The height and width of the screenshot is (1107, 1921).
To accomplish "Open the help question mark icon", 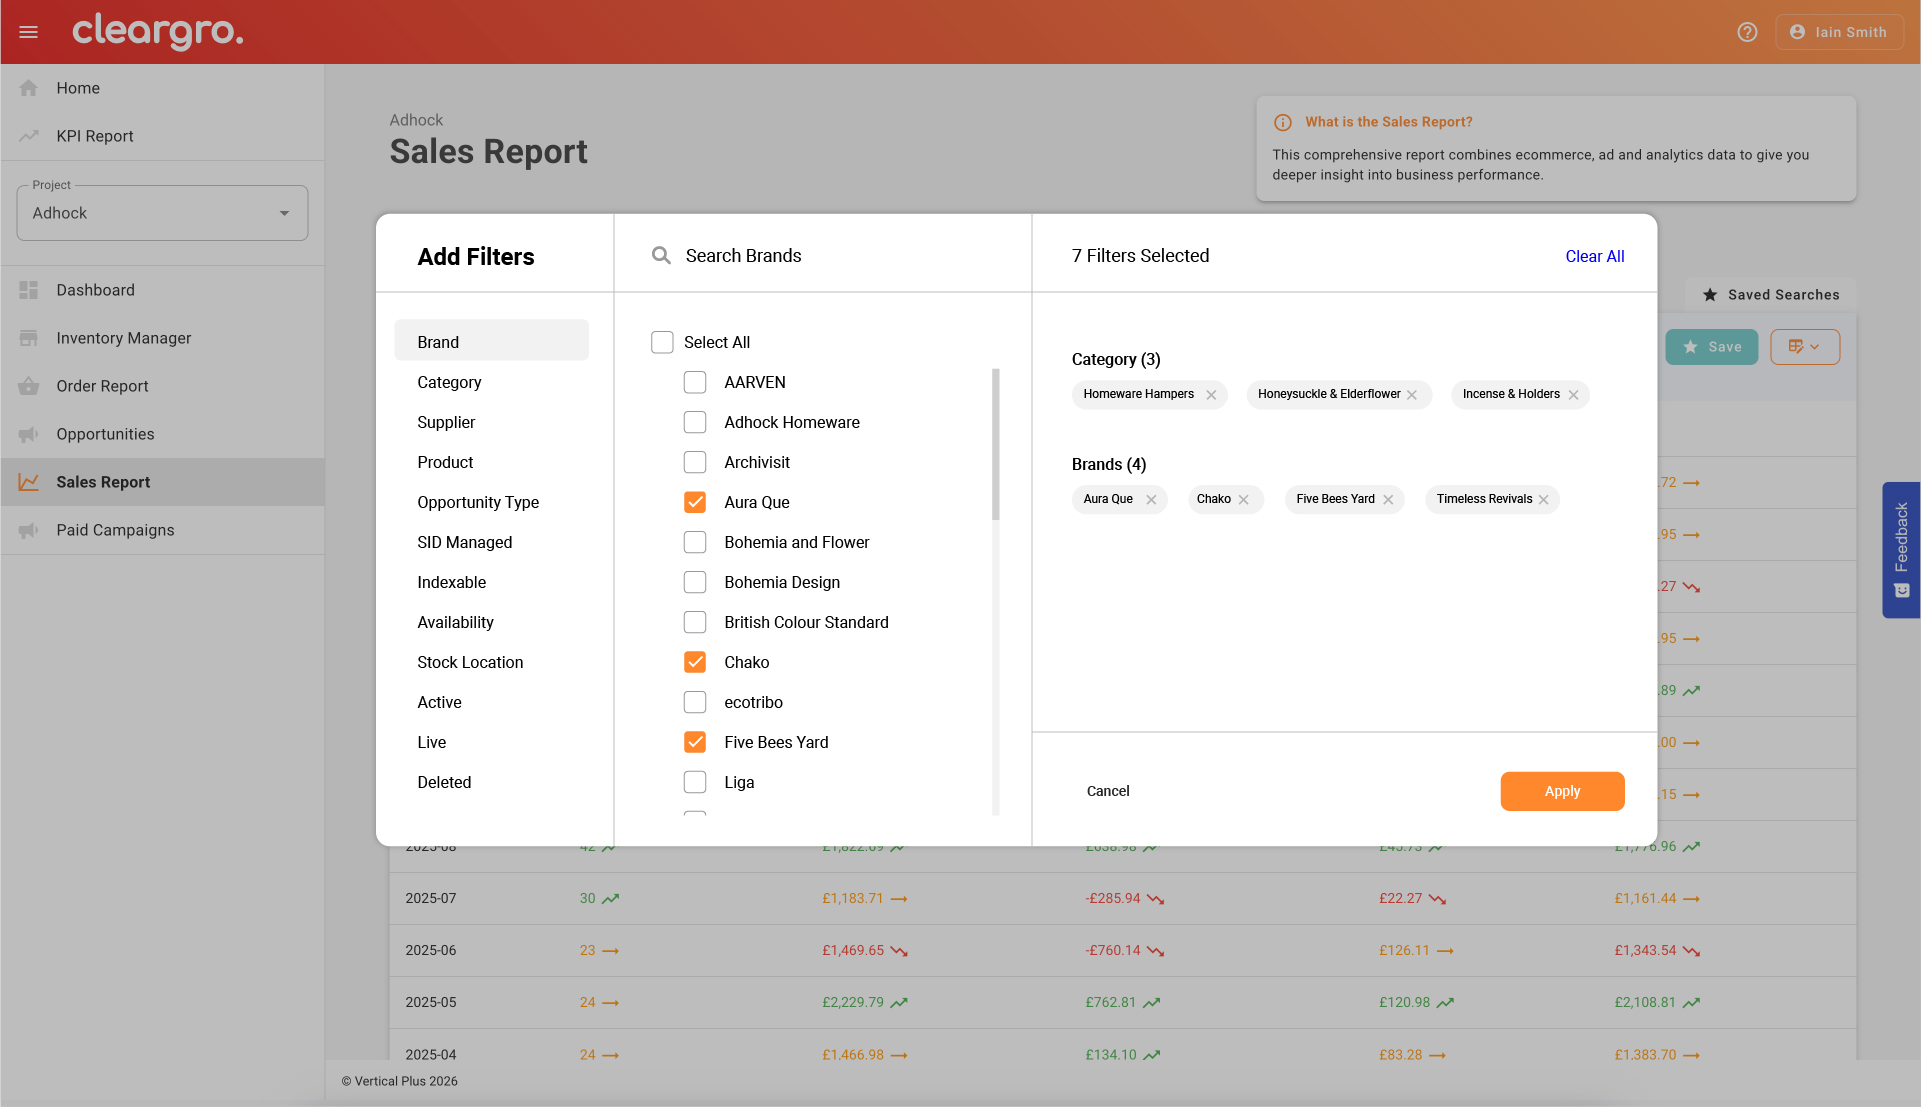I will coord(1747,32).
